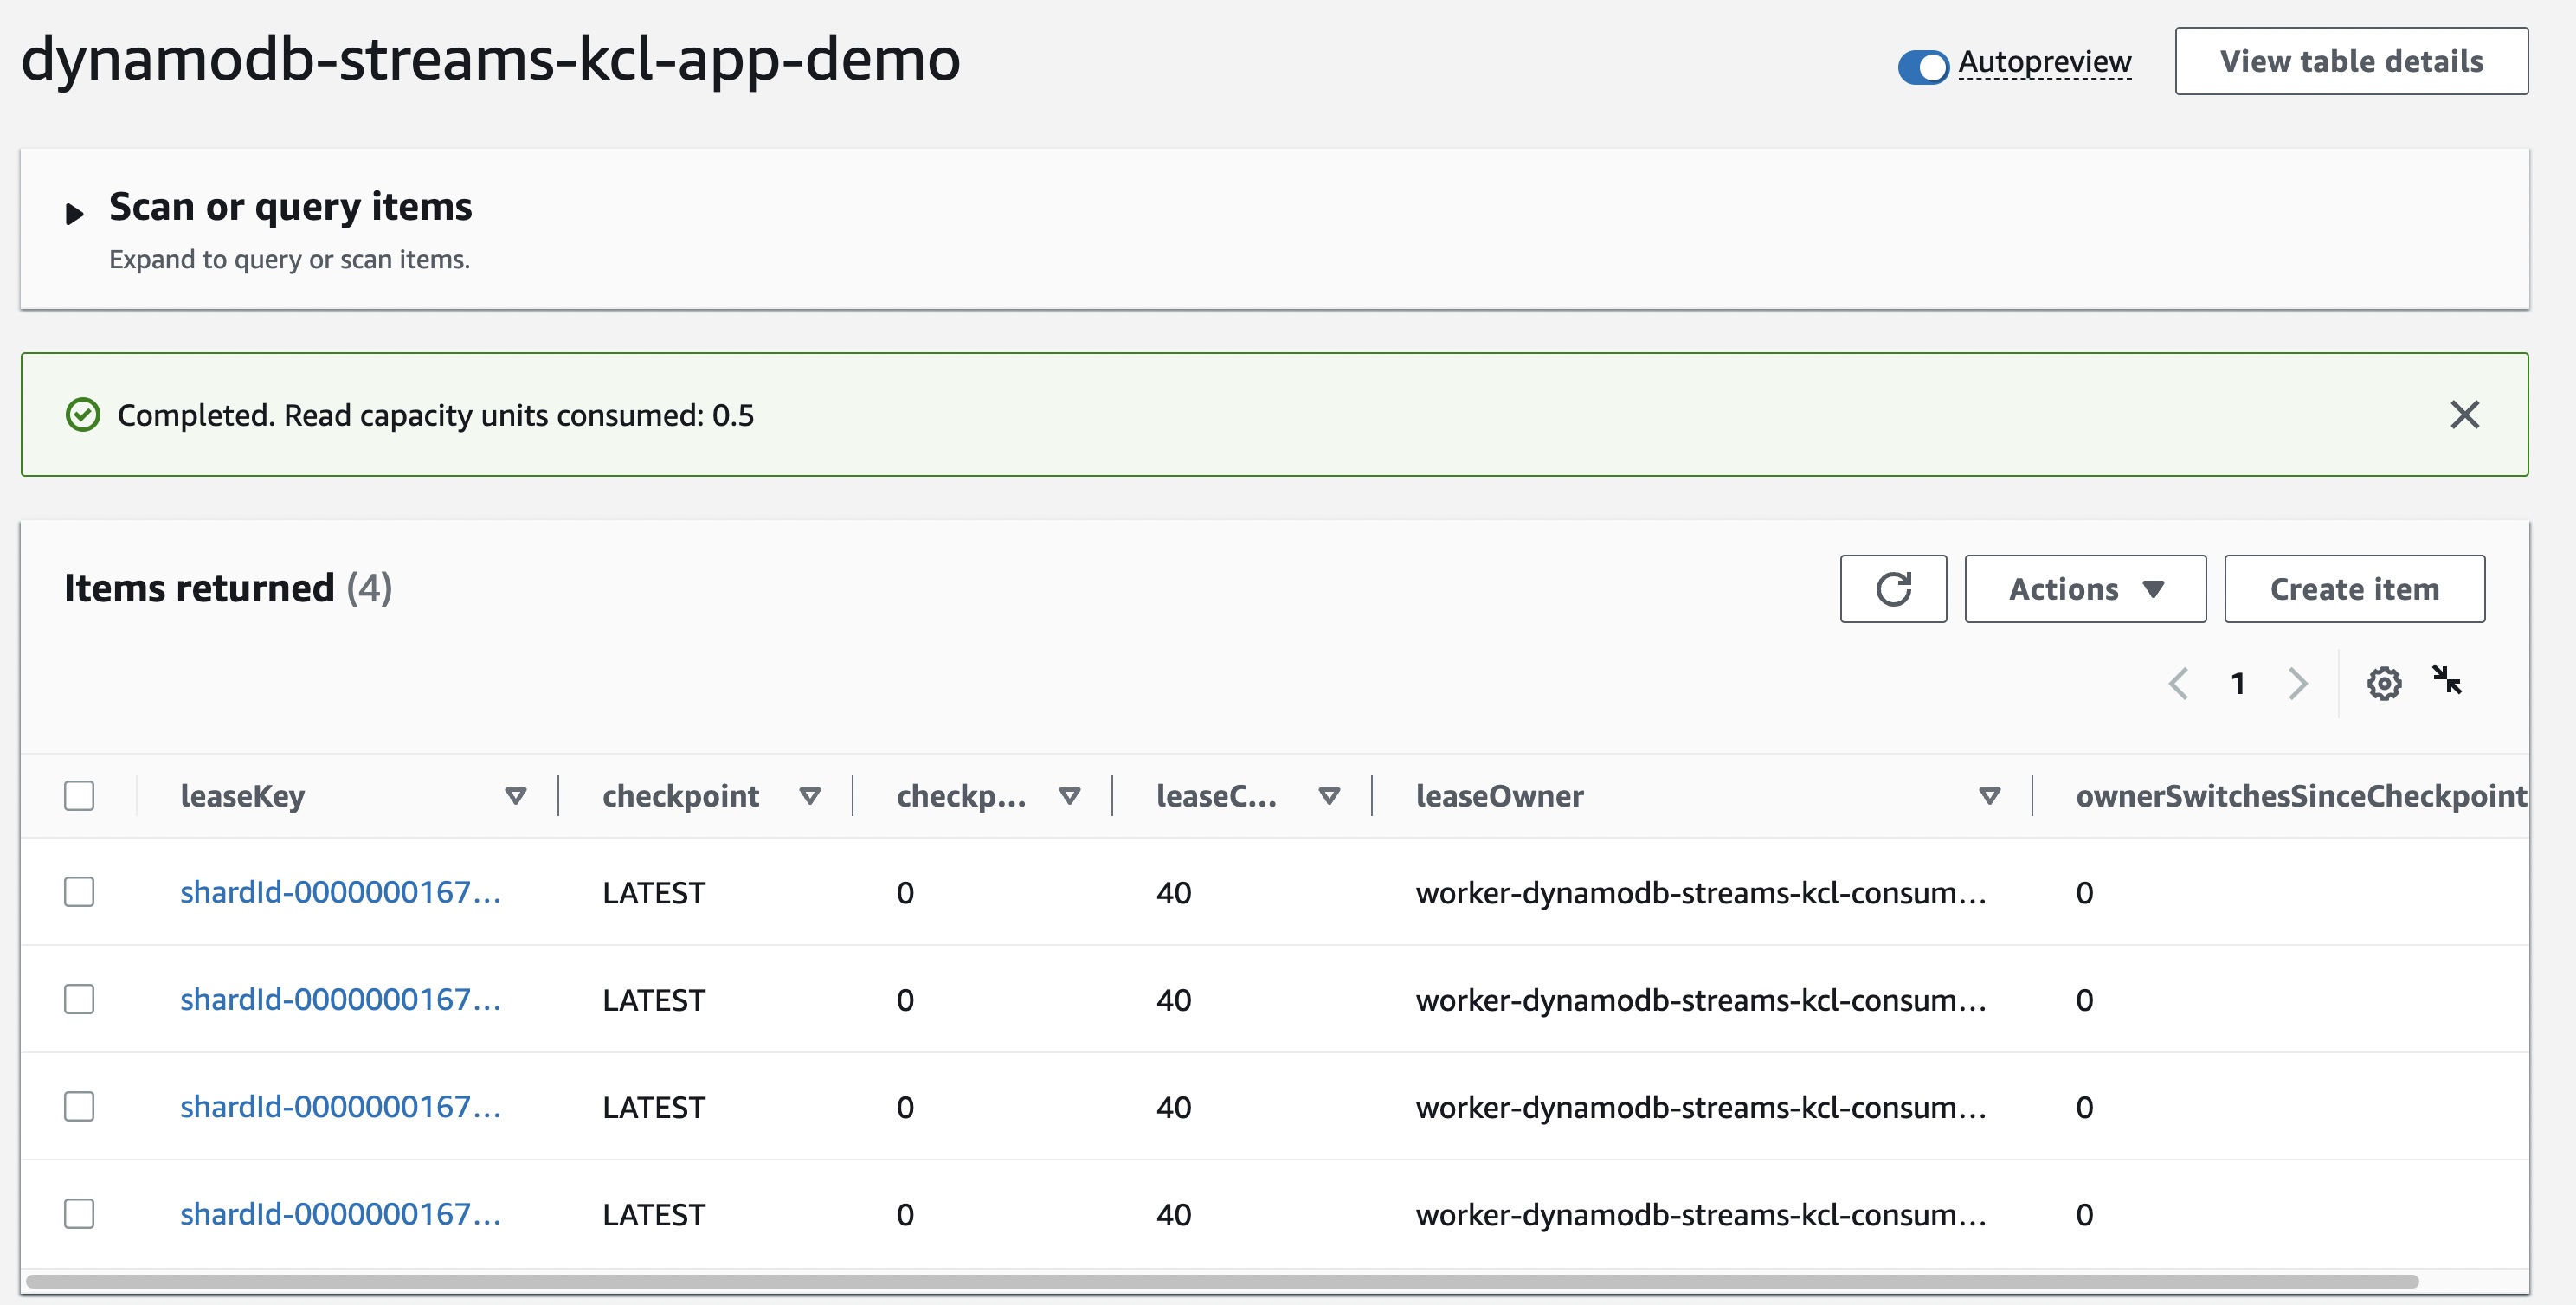
Task: Click the collapse view arrows icon
Action: (x=2446, y=681)
